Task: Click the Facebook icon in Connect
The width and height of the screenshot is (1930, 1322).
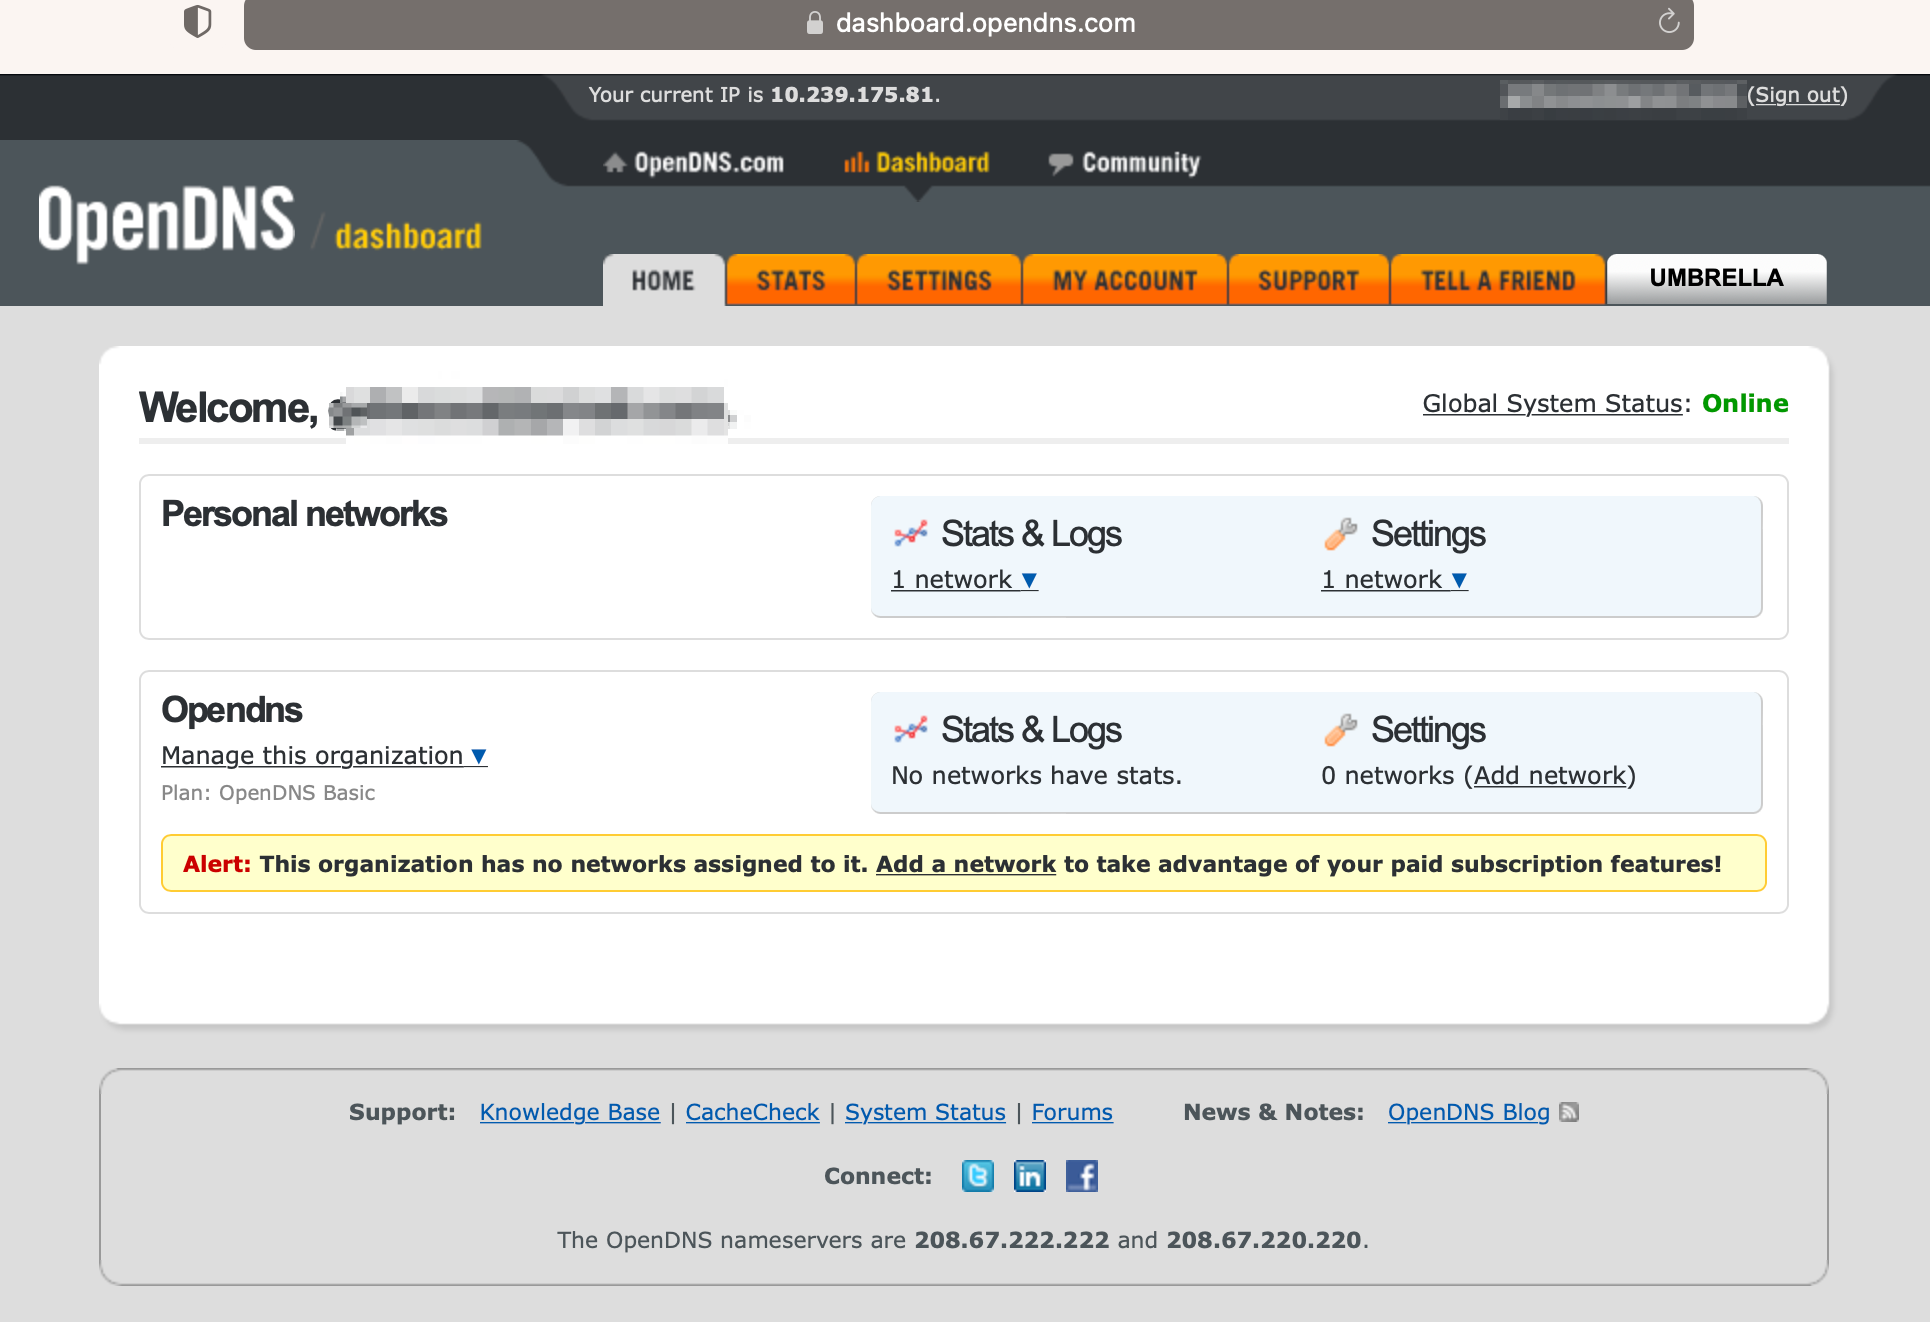Action: coord(1082,1176)
